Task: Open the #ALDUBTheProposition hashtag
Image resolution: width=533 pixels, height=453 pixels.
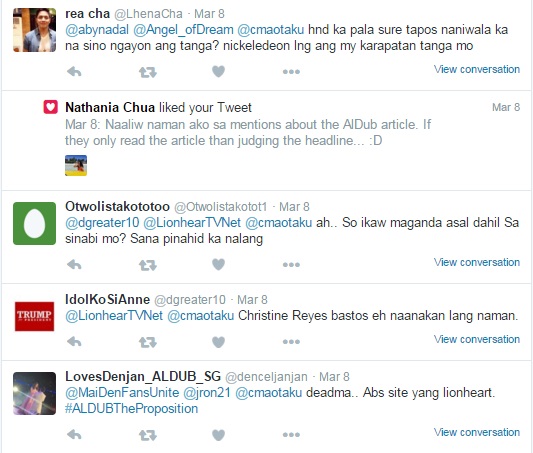Action: click(132, 408)
